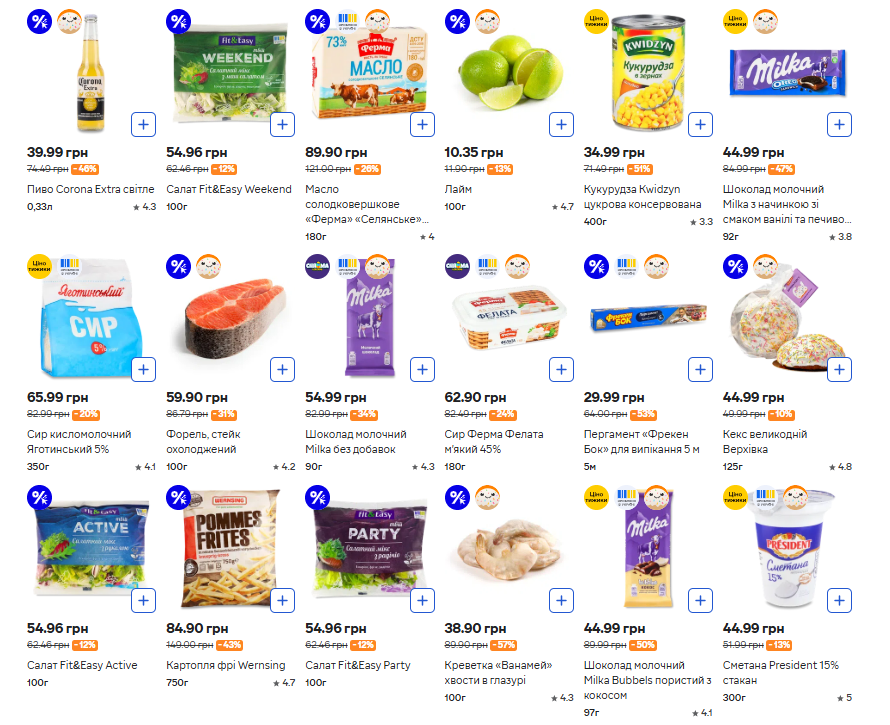Add Corona Extra beer to cart
This screenshot has width=890, height=725.
[143, 125]
